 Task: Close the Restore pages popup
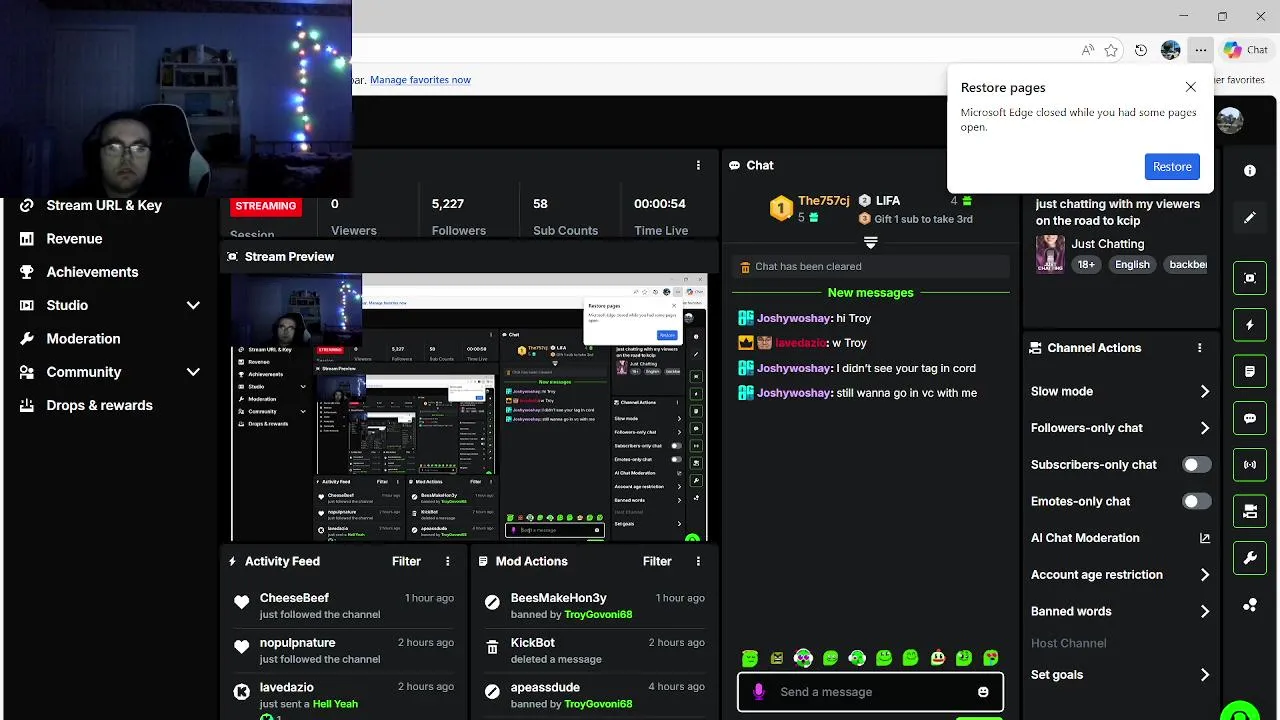(1191, 87)
